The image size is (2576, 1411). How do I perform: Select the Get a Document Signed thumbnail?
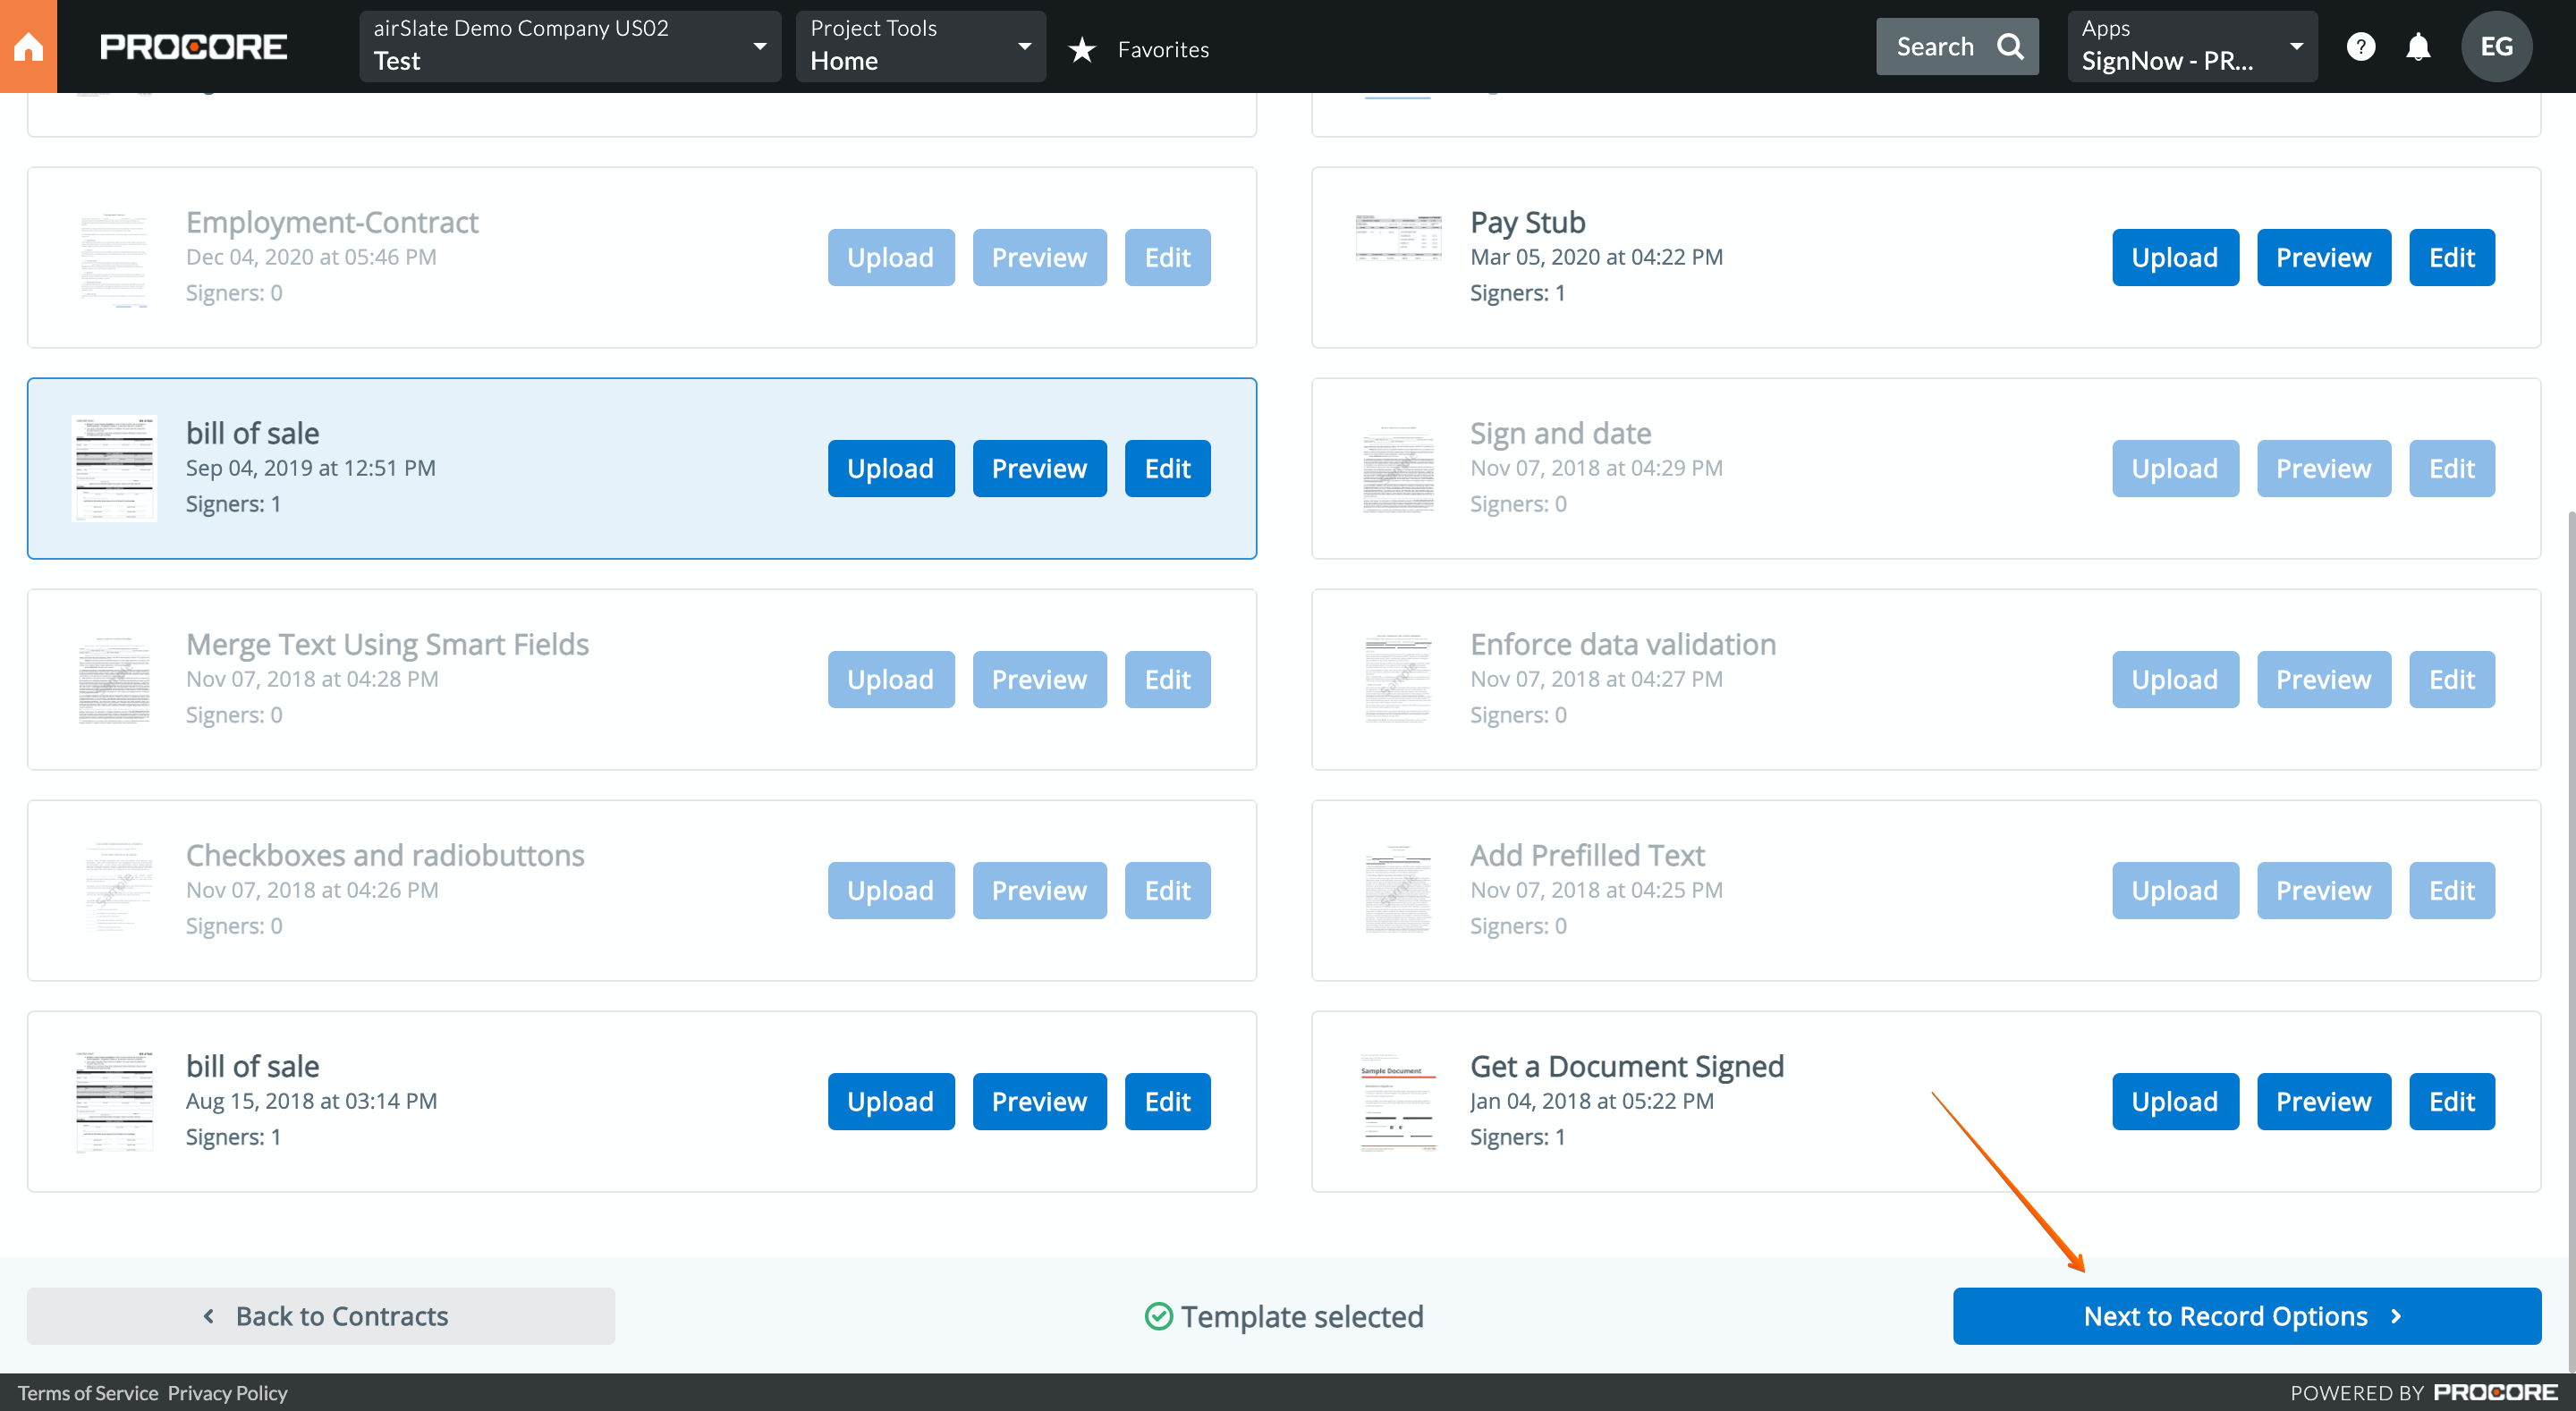[x=1398, y=1102]
